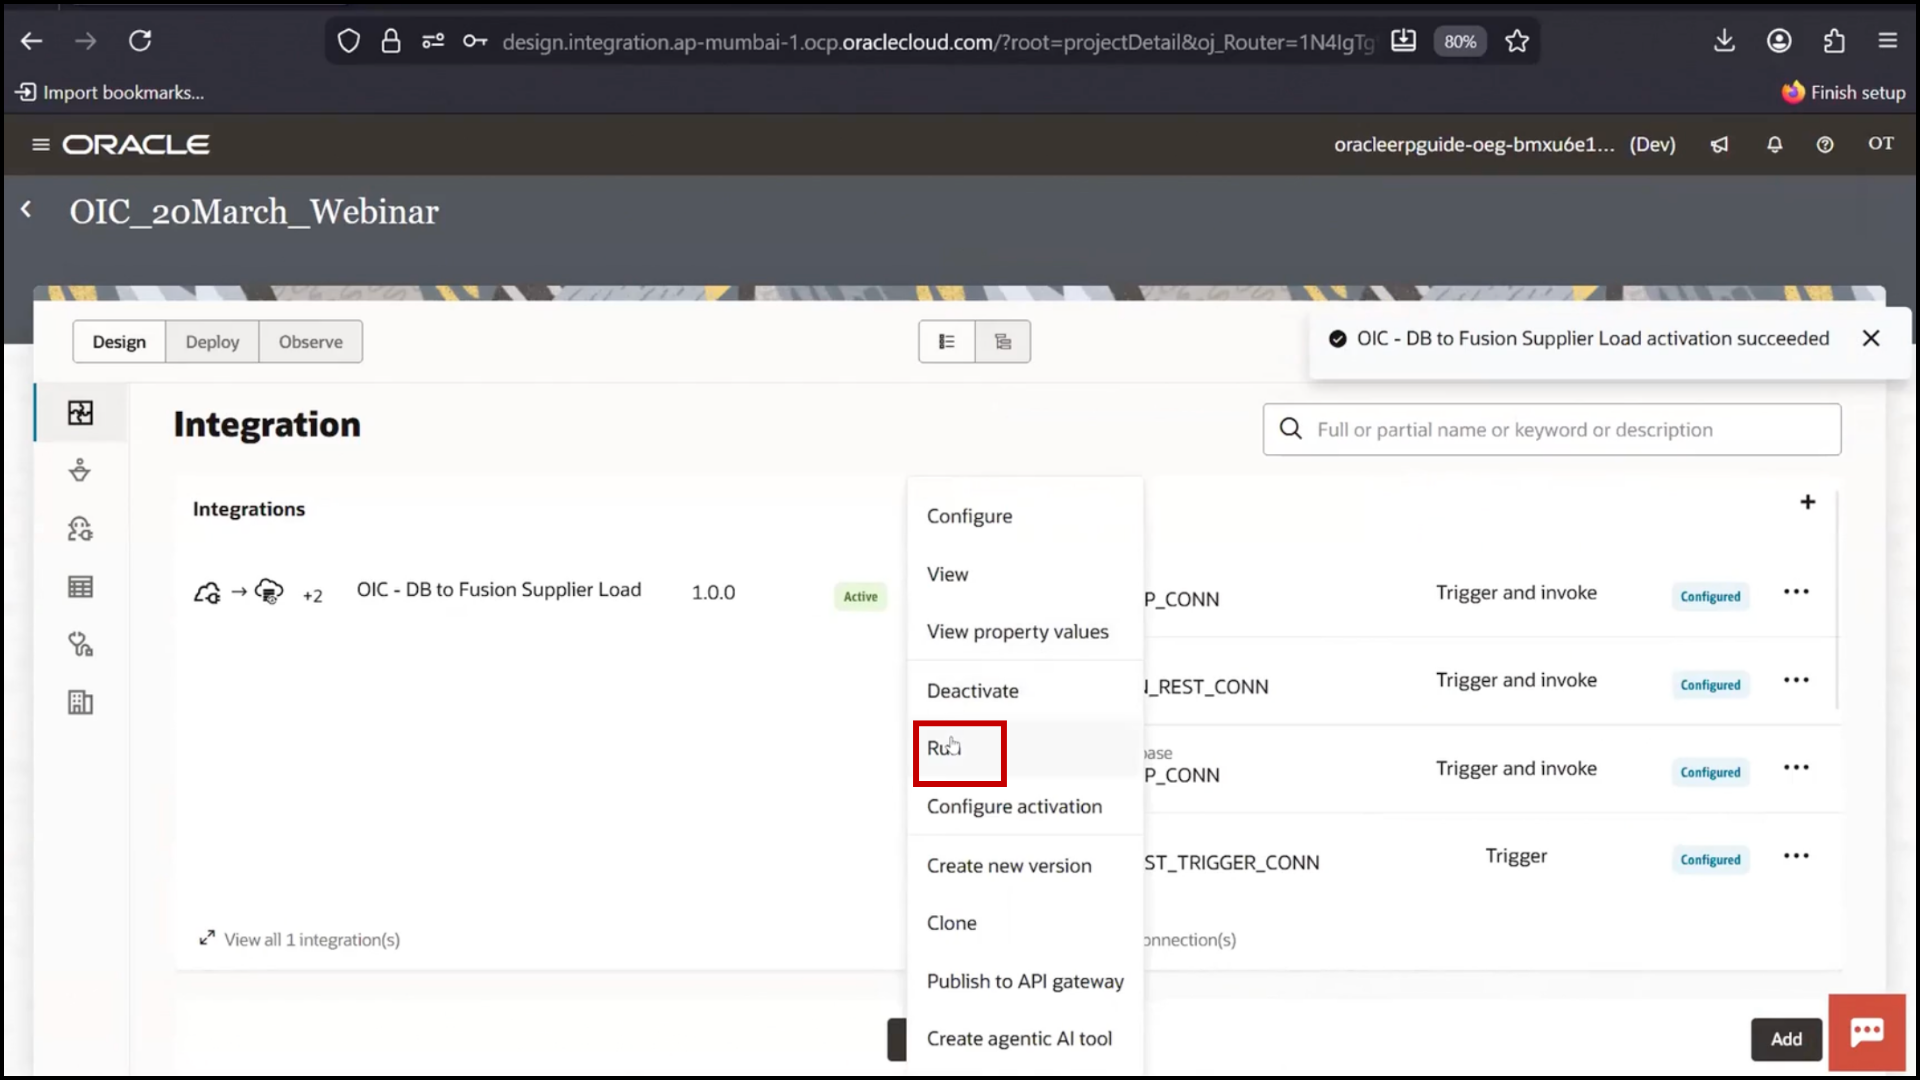
Task: Click Finish setup in the bookmarks bar
Action: 1844,92
